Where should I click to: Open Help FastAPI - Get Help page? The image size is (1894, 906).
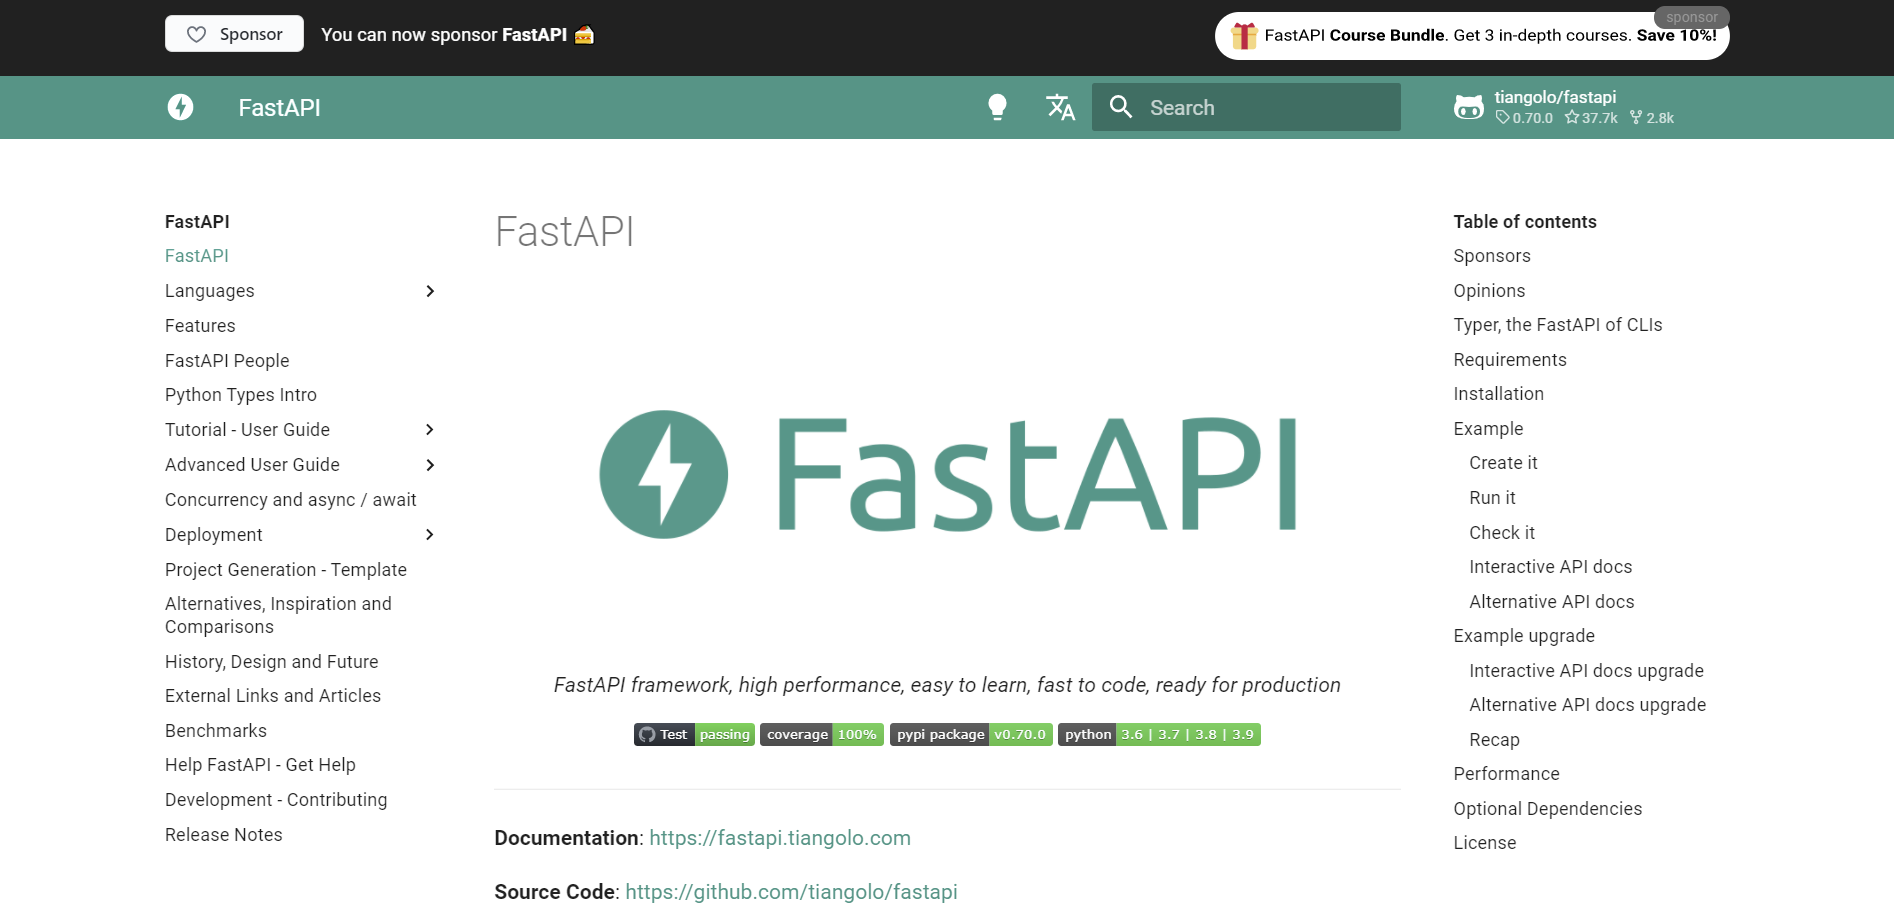(x=260, y=765)
